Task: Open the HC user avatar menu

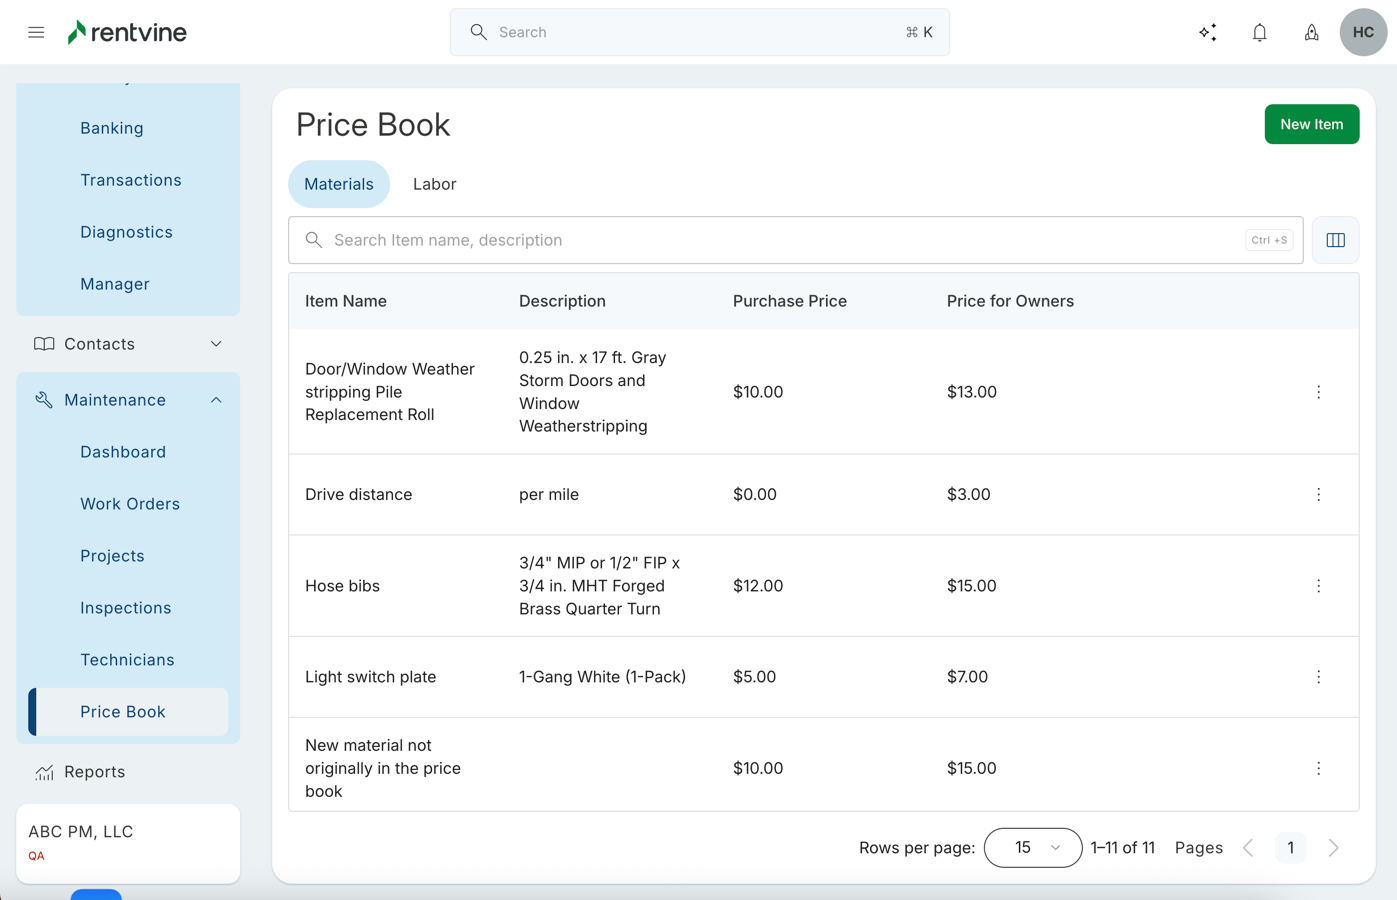Action: coord(1363,32)
